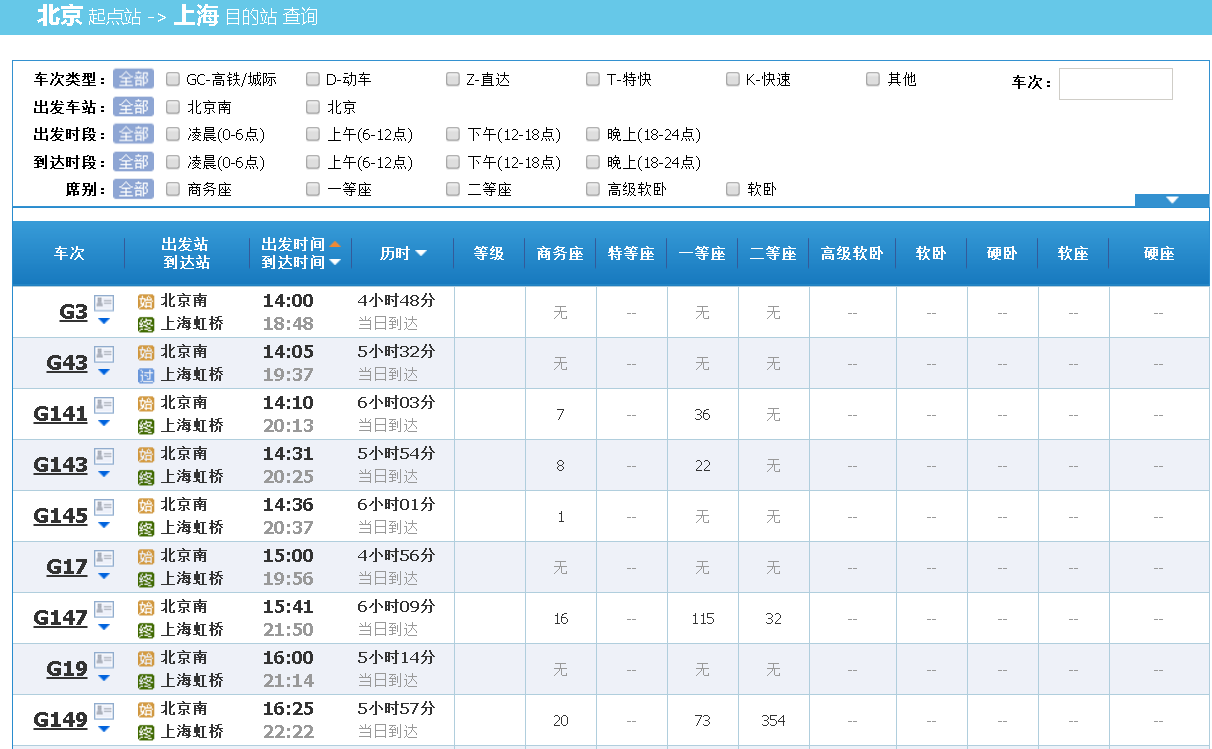Click the orange ascending arrow beside 出发时间

[335, 244]
